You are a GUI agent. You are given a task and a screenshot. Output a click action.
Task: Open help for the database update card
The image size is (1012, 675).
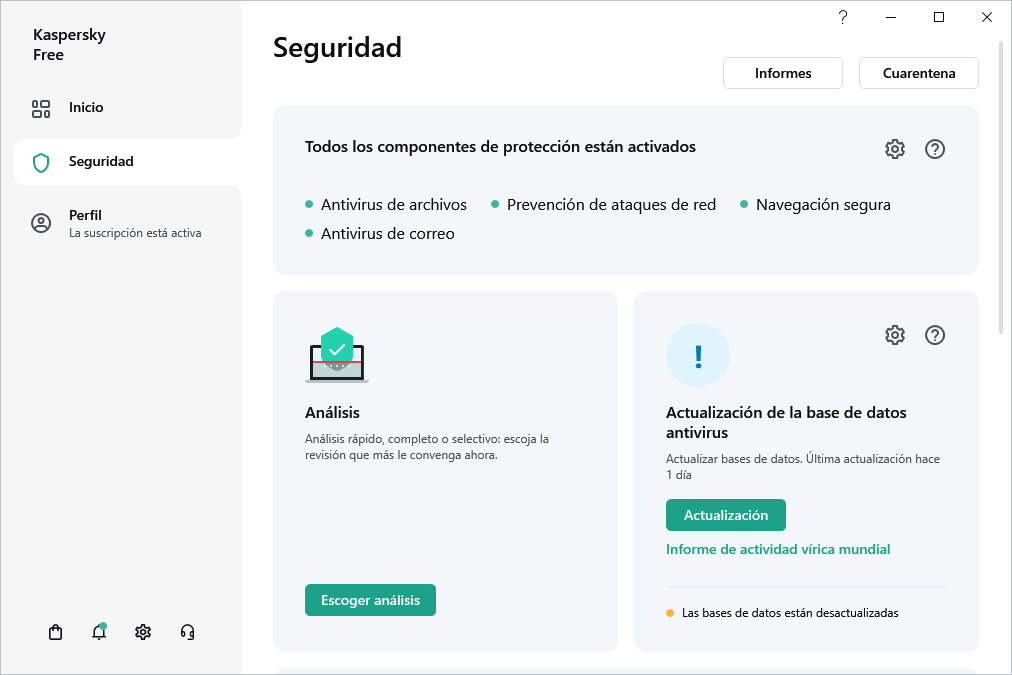(935, 334)
